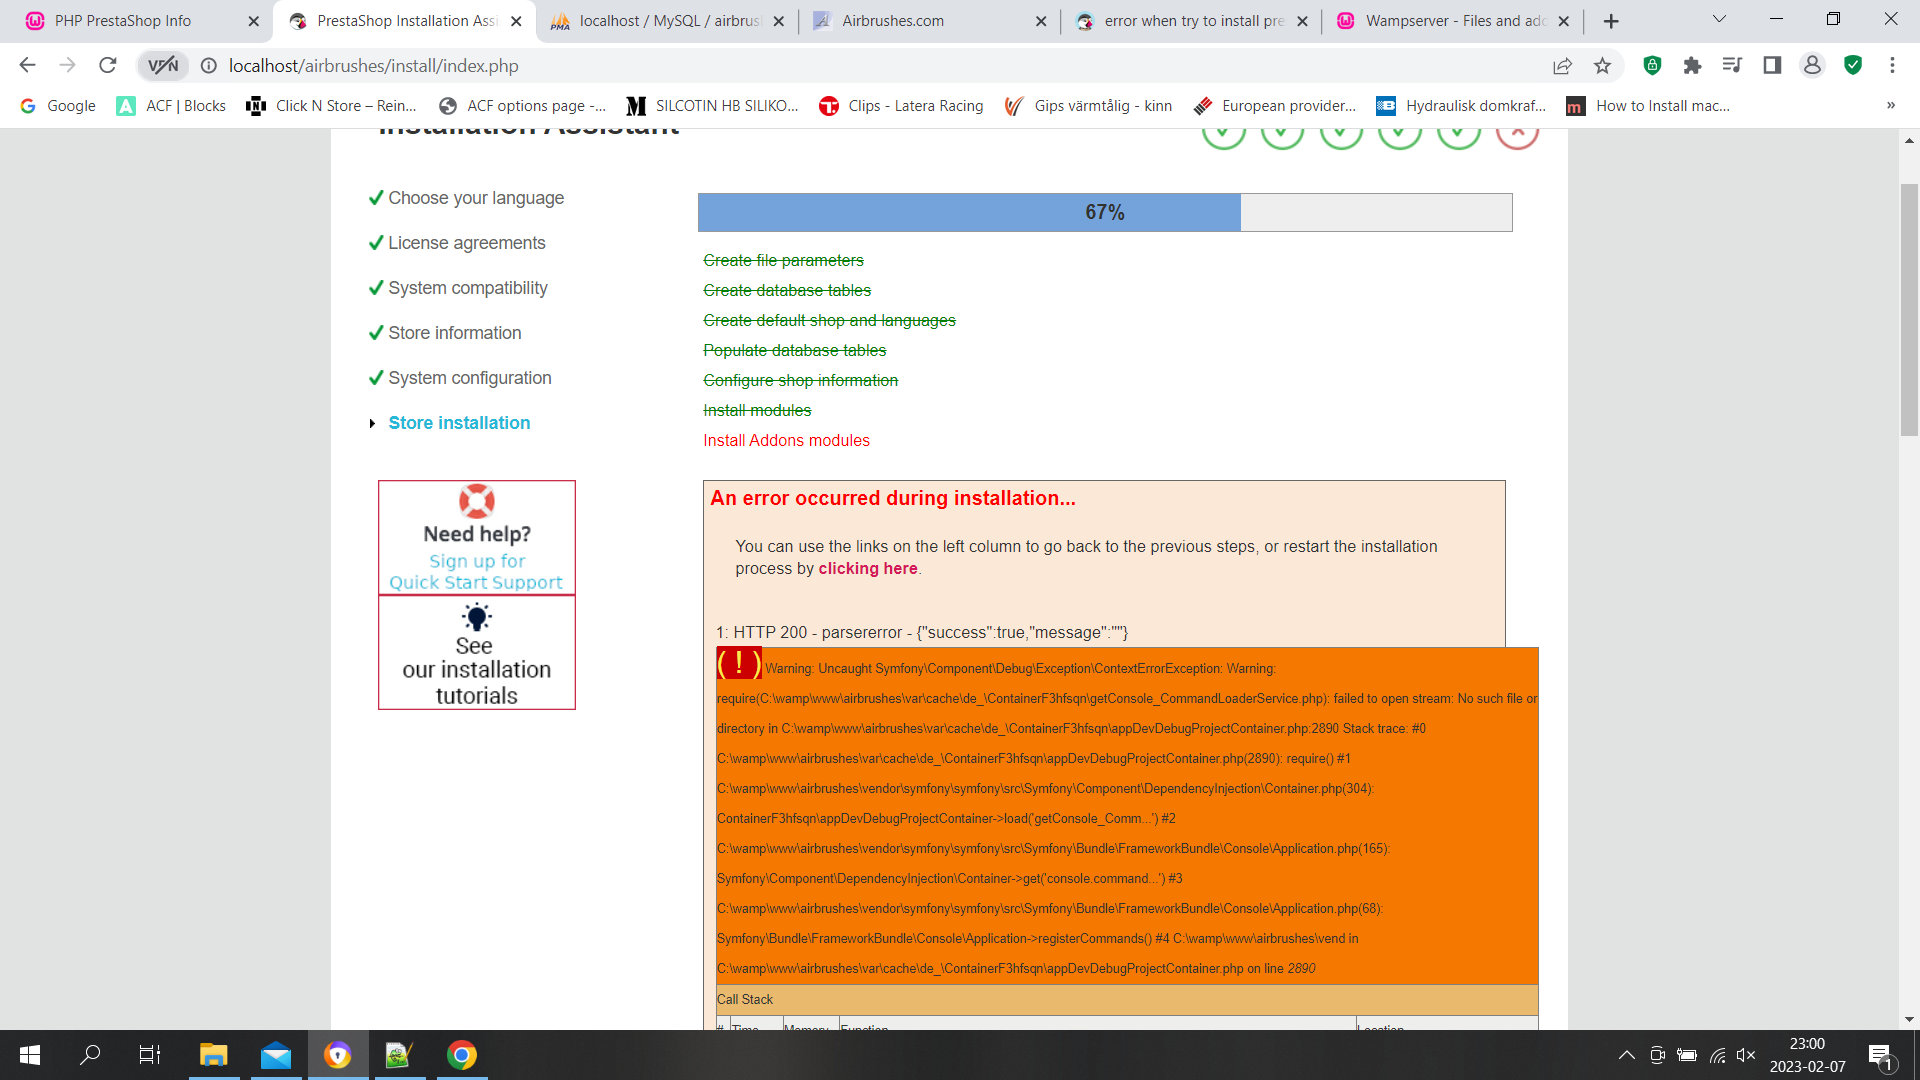Open Windows Start menu
This screenshot has height=1080, width=1920.
pos(30,1055)
